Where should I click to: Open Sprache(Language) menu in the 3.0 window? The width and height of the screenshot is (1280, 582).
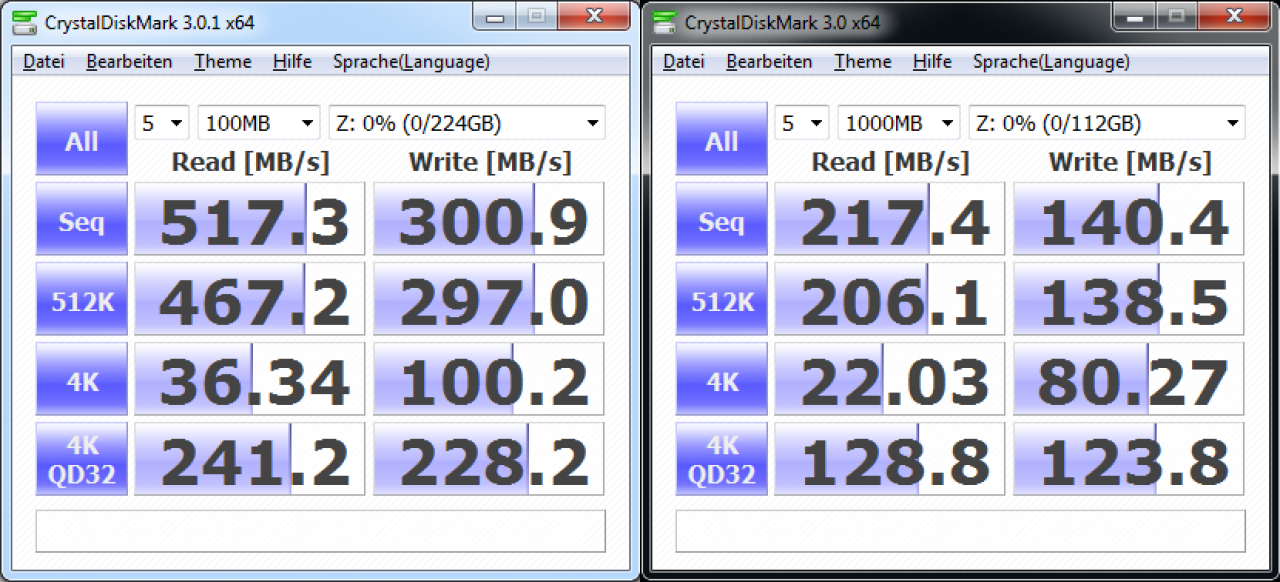coord(1051,62)
